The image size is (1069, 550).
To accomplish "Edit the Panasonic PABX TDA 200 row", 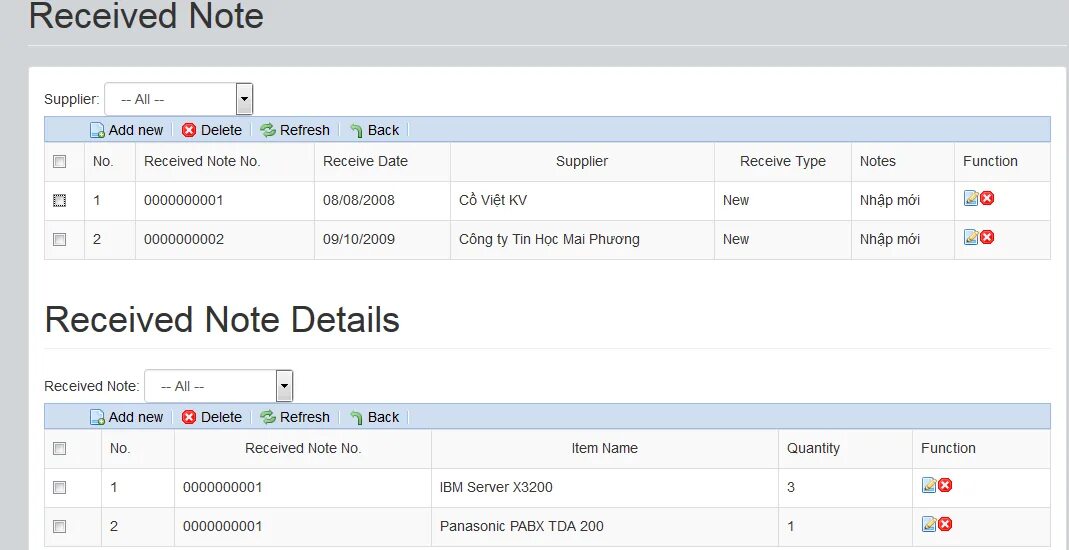I will (929, 524).
